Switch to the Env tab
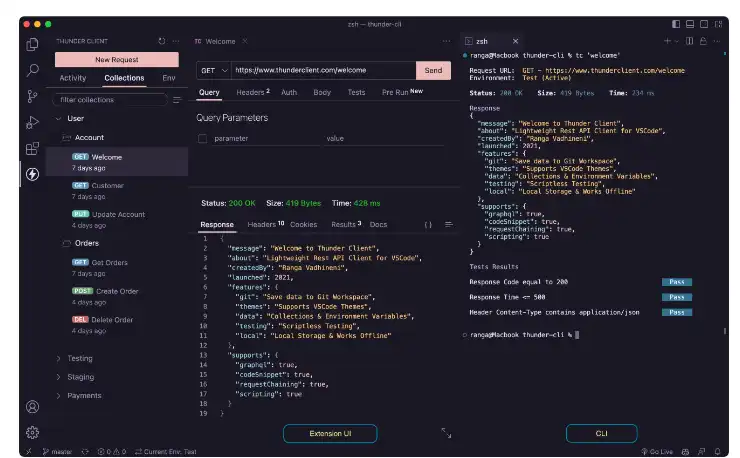Screen dimensions: 740x458 tap(169, 78)
